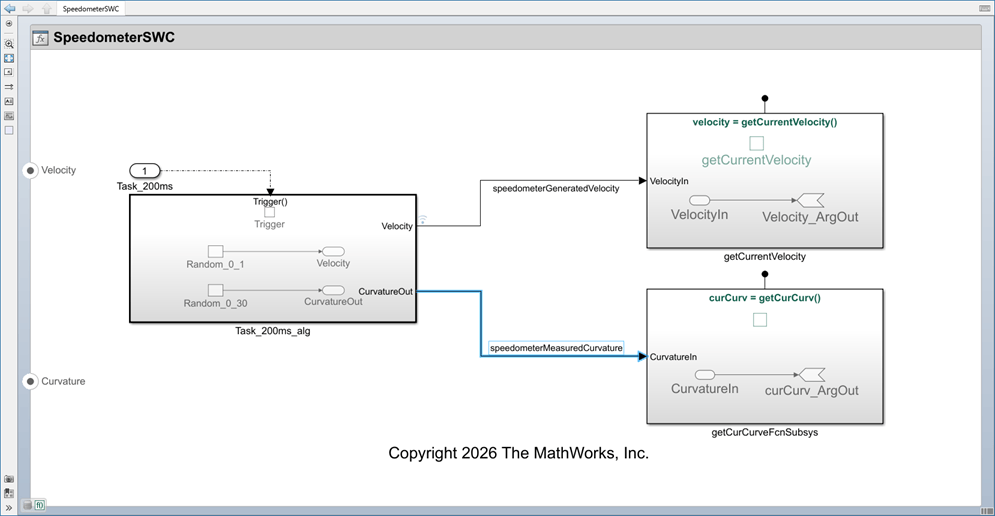Click the fx icon next to SpeedometerSWC title
This screenshot has width=995, height=516.
pos(40,38)
